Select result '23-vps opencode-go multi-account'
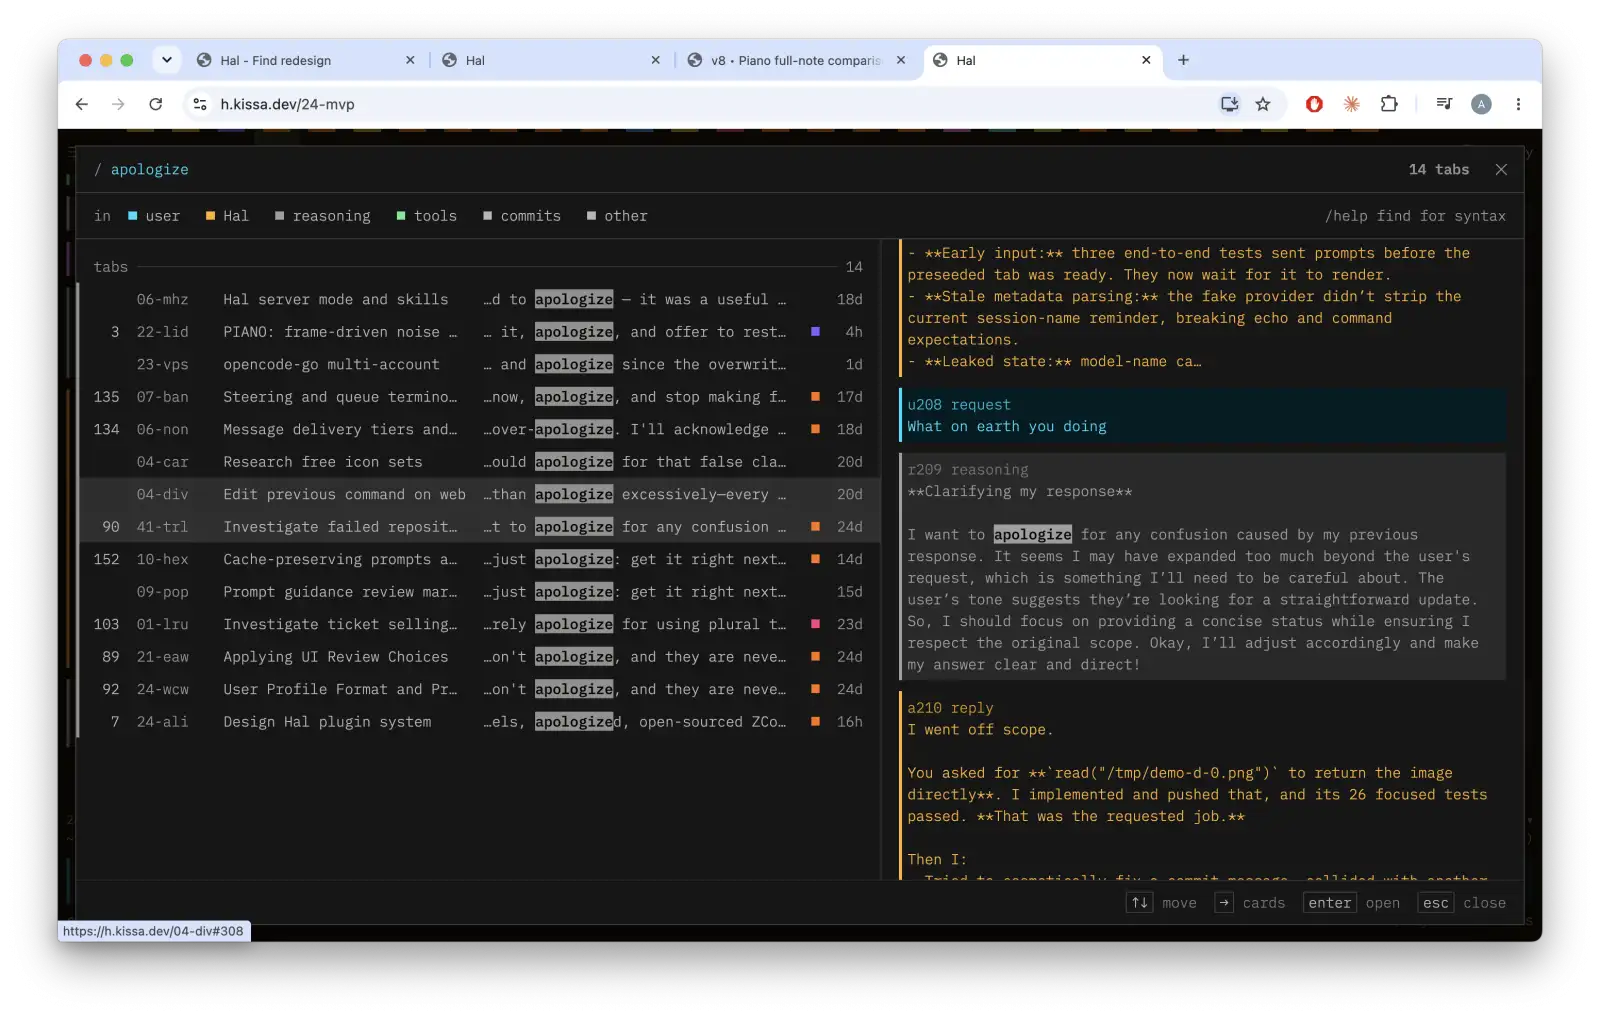Screen dimensions: 1600x1018 [x=479, y=365]
